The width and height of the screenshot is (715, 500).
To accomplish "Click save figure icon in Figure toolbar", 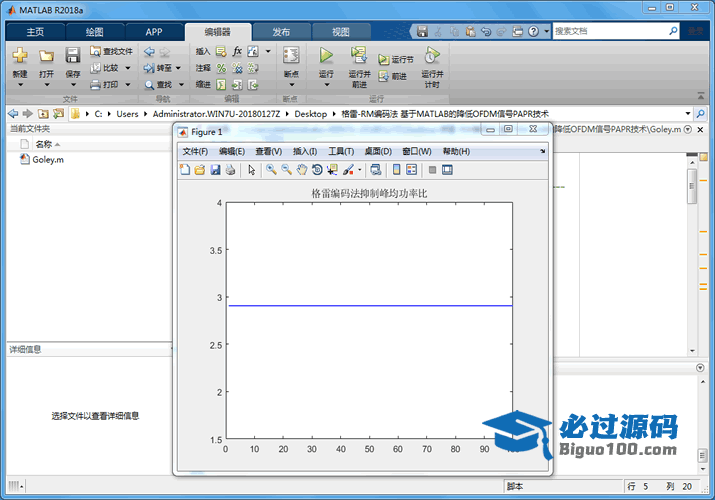I will click(x=215, y=170).
